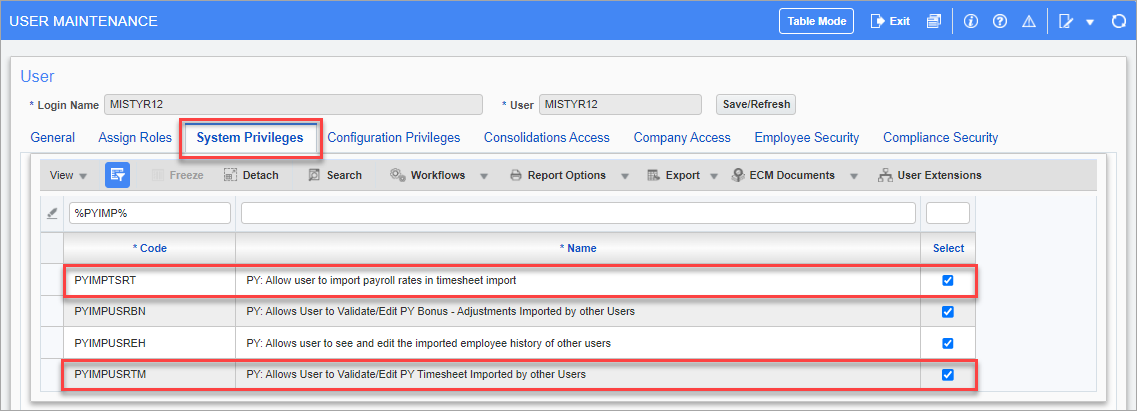Click the refresh icon in header

tap(1119, 21)
